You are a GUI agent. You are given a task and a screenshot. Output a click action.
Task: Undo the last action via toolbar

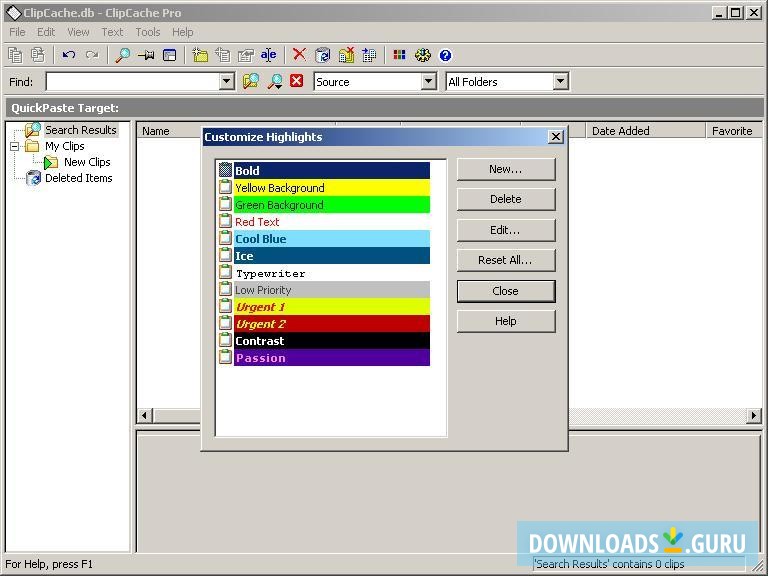69,55
